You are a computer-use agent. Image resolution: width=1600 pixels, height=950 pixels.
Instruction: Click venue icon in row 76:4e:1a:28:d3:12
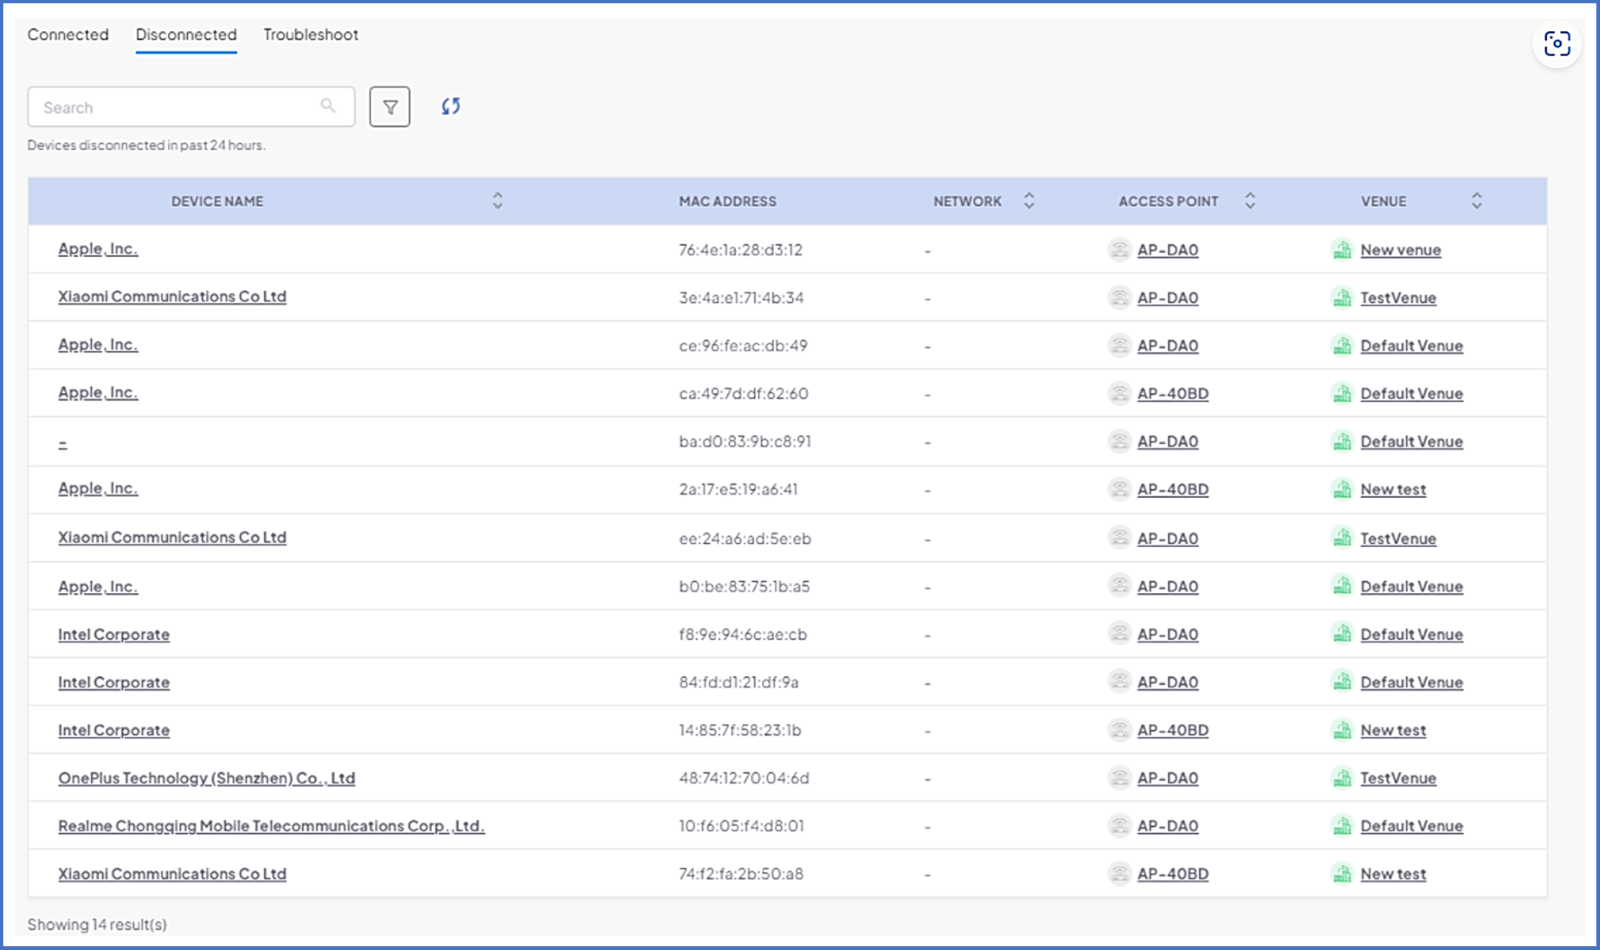tap(1342, 249)
